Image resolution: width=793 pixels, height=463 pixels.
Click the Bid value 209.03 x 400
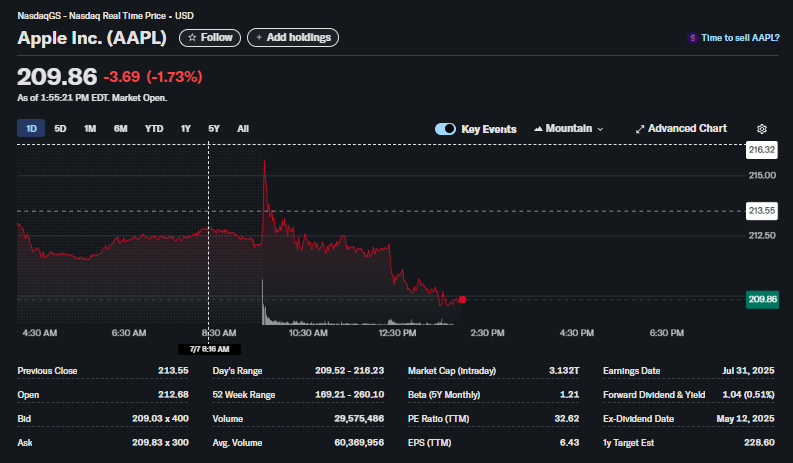point(160,418)
